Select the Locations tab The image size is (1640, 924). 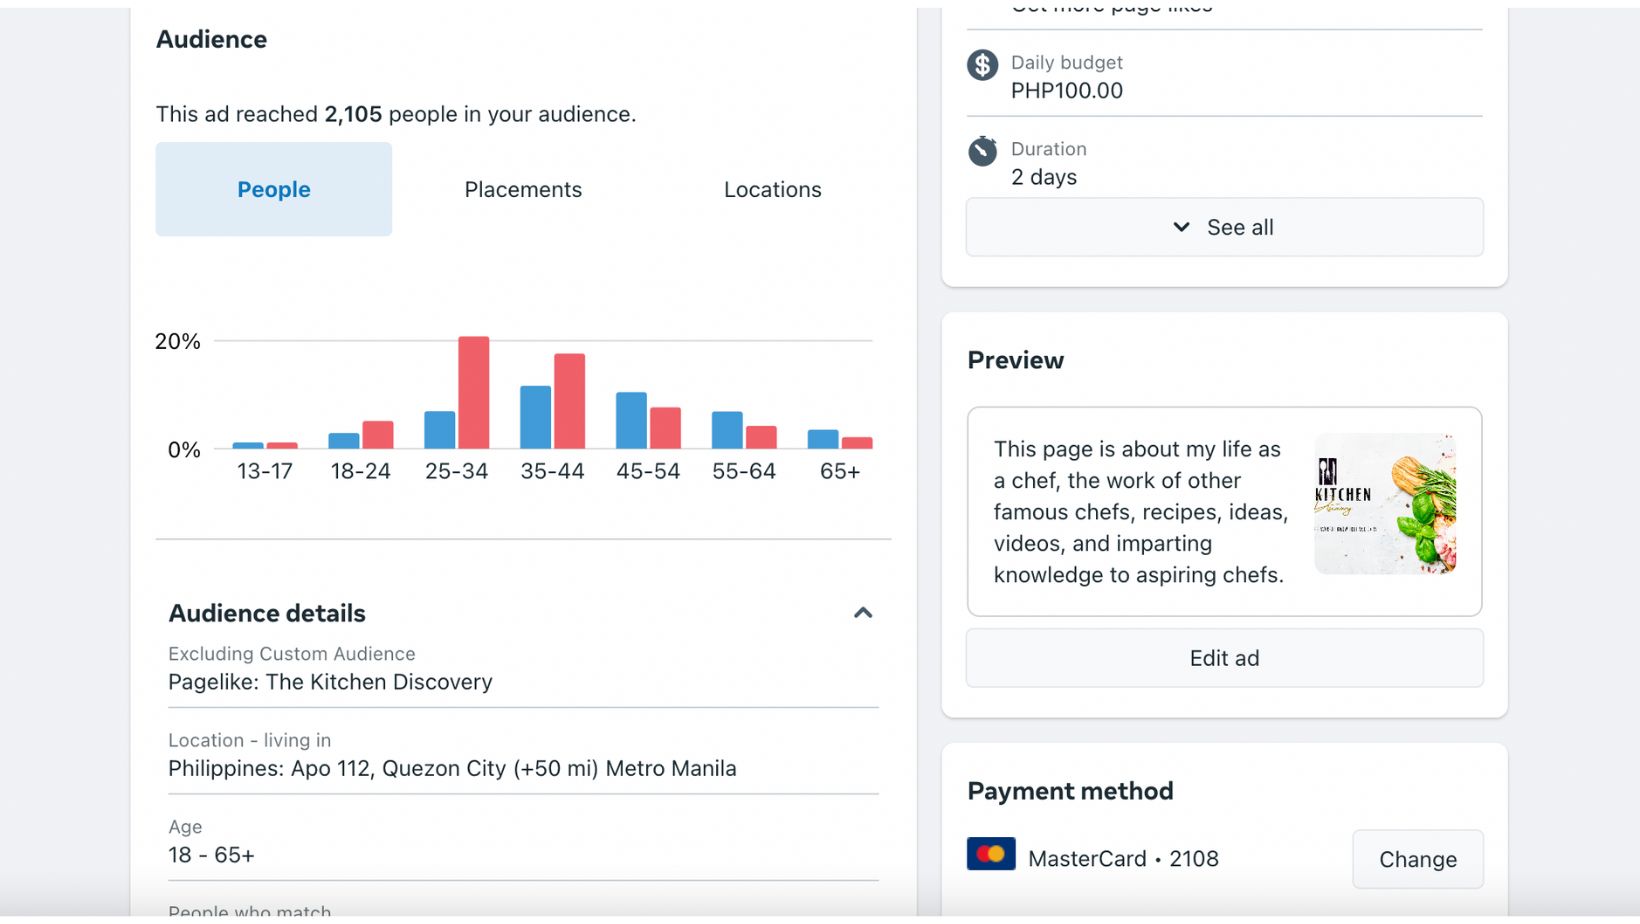point(772,189)
